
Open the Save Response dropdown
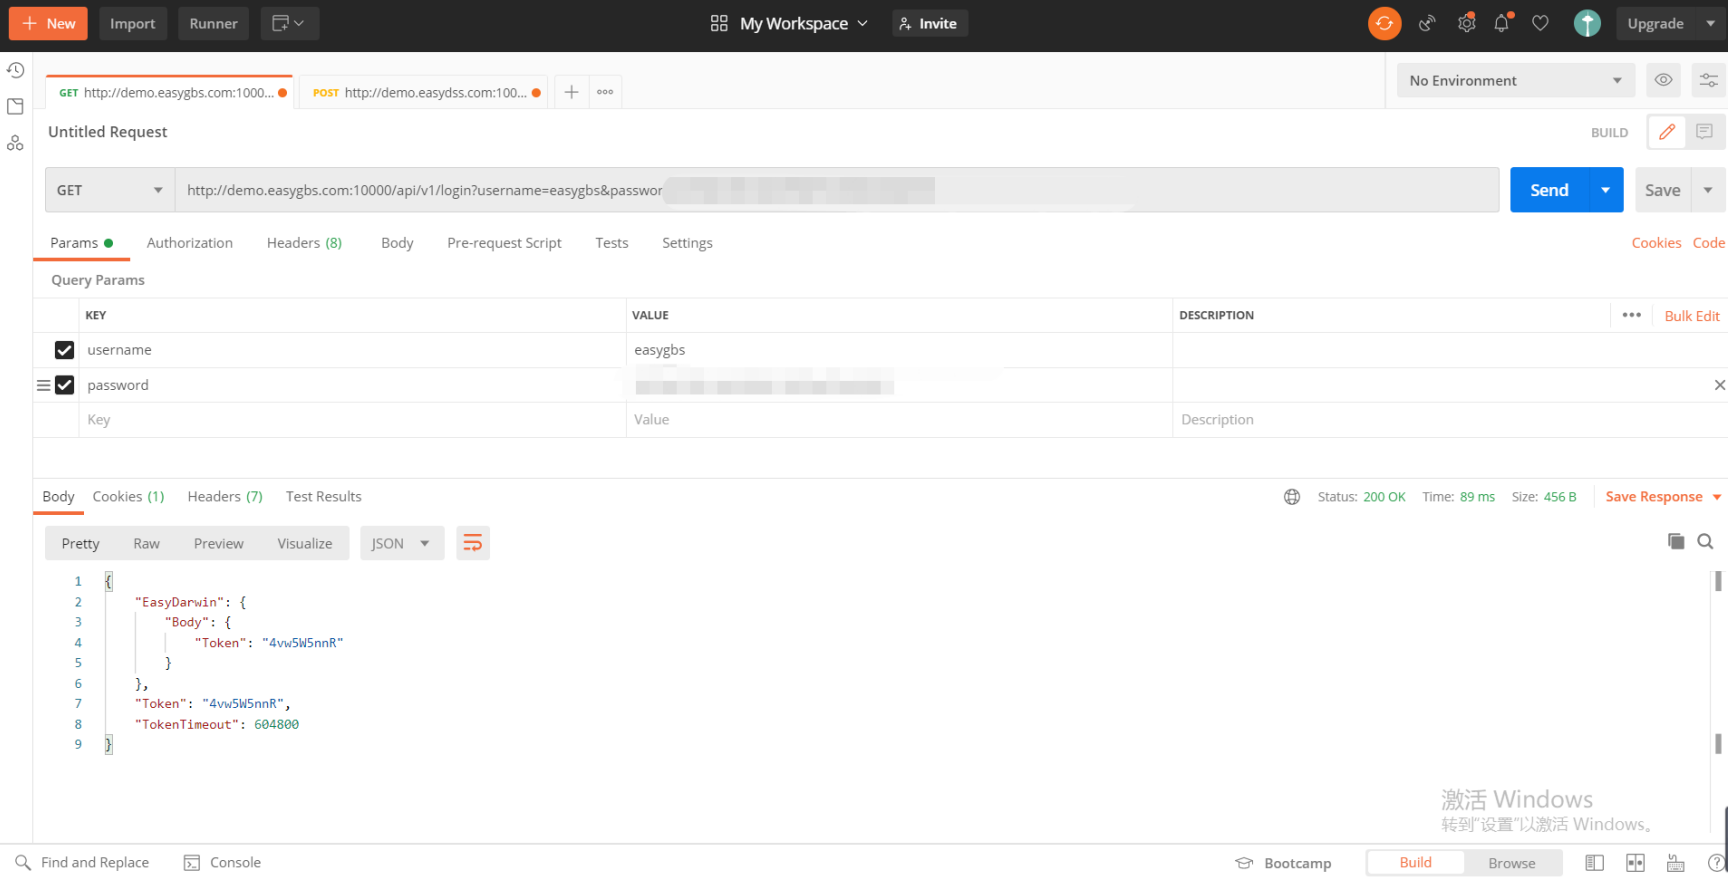click(1663, 497)
